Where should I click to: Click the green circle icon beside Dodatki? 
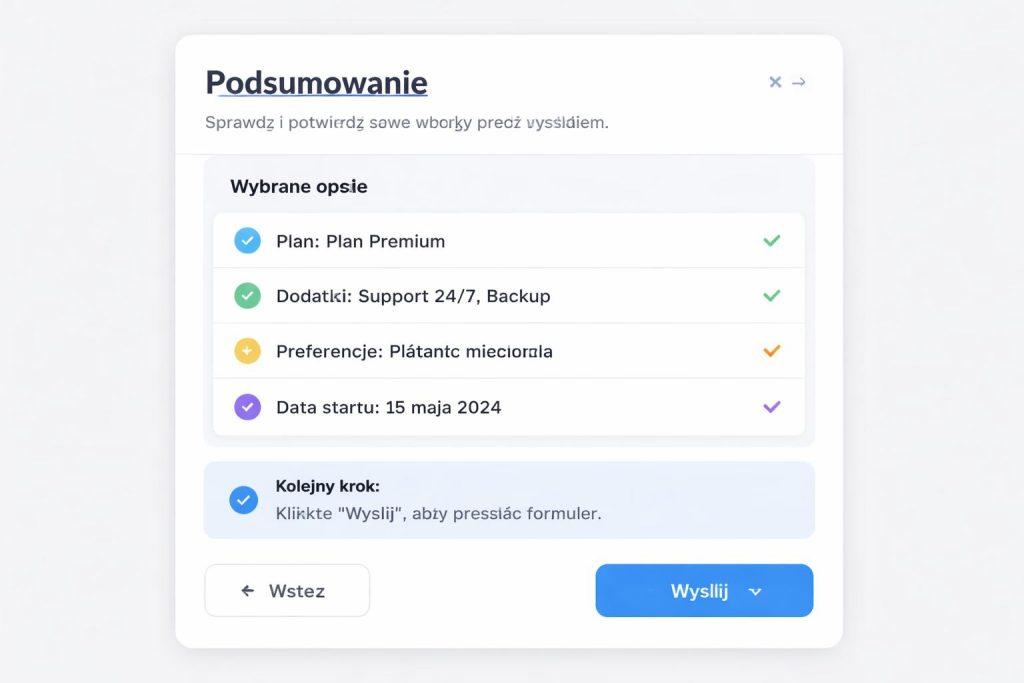click(247, 296)
